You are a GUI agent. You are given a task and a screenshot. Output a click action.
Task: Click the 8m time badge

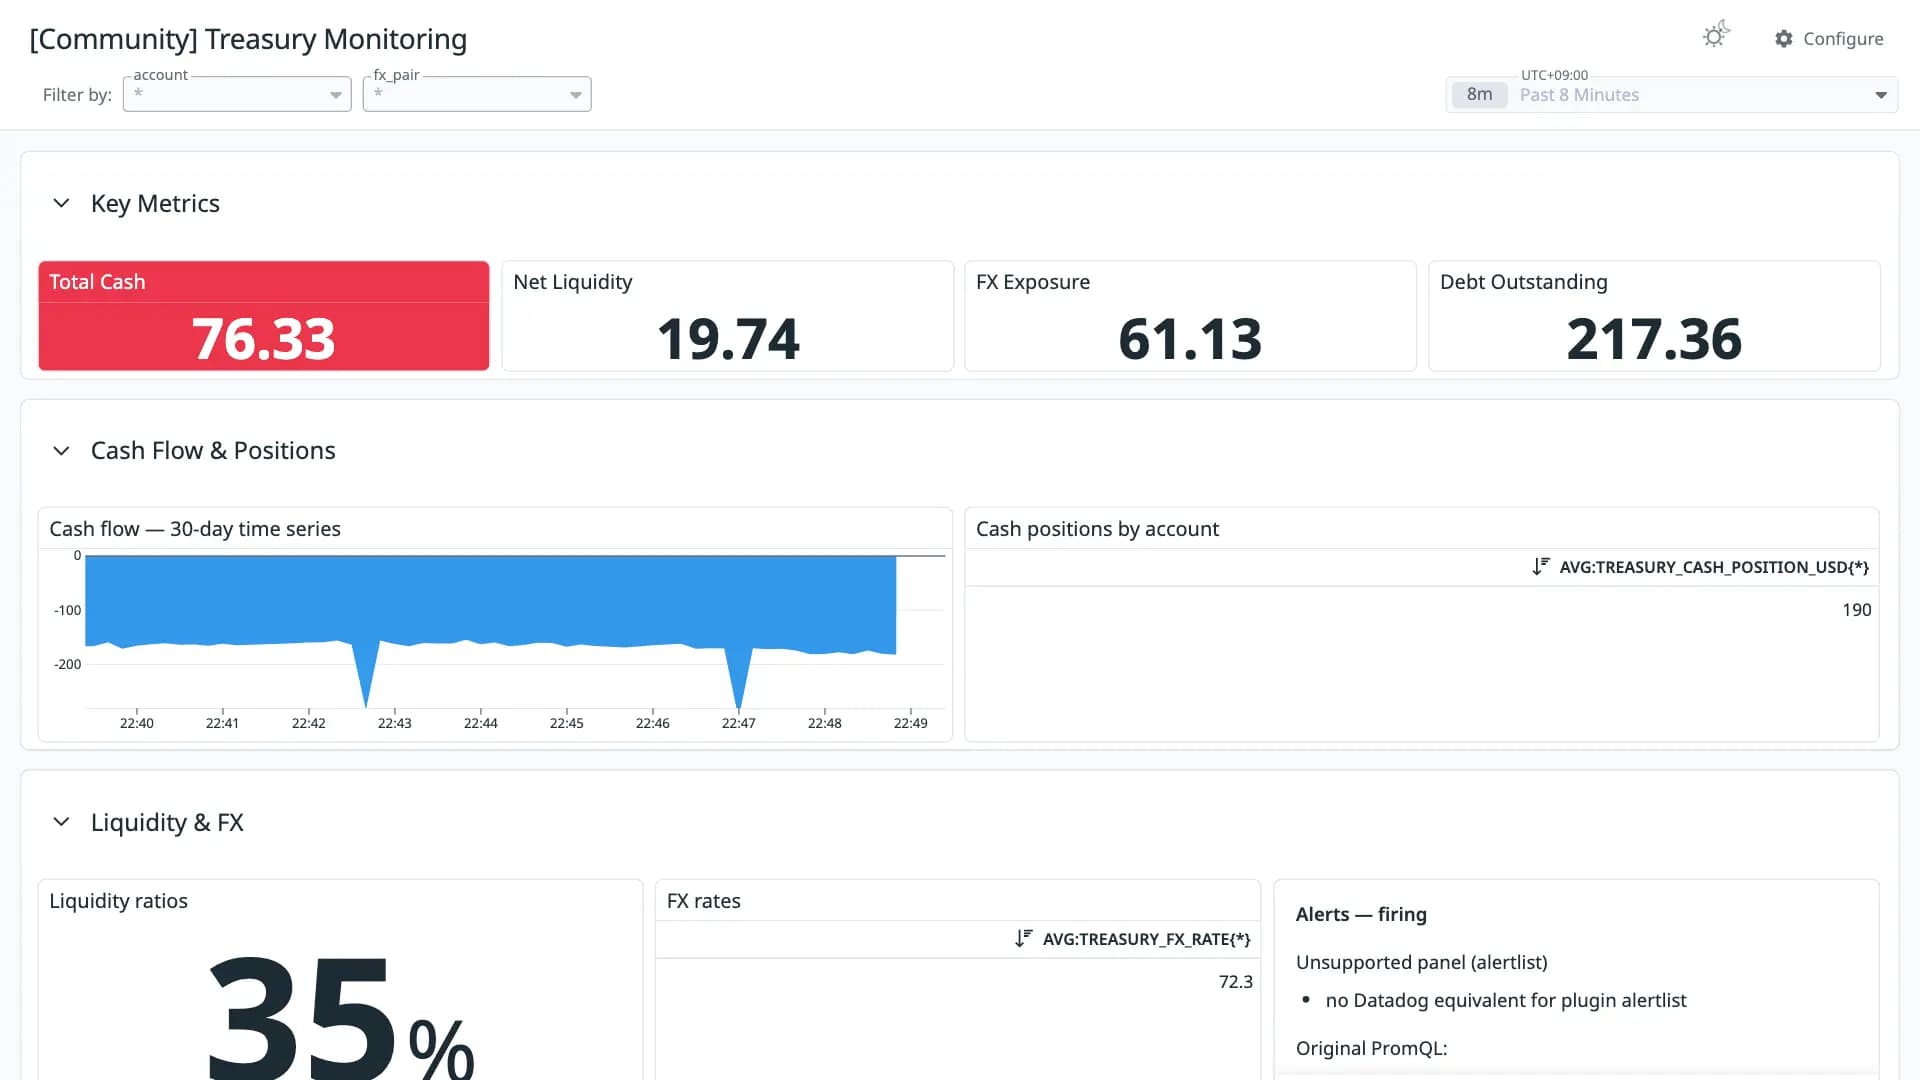[x=1479, y=95]
